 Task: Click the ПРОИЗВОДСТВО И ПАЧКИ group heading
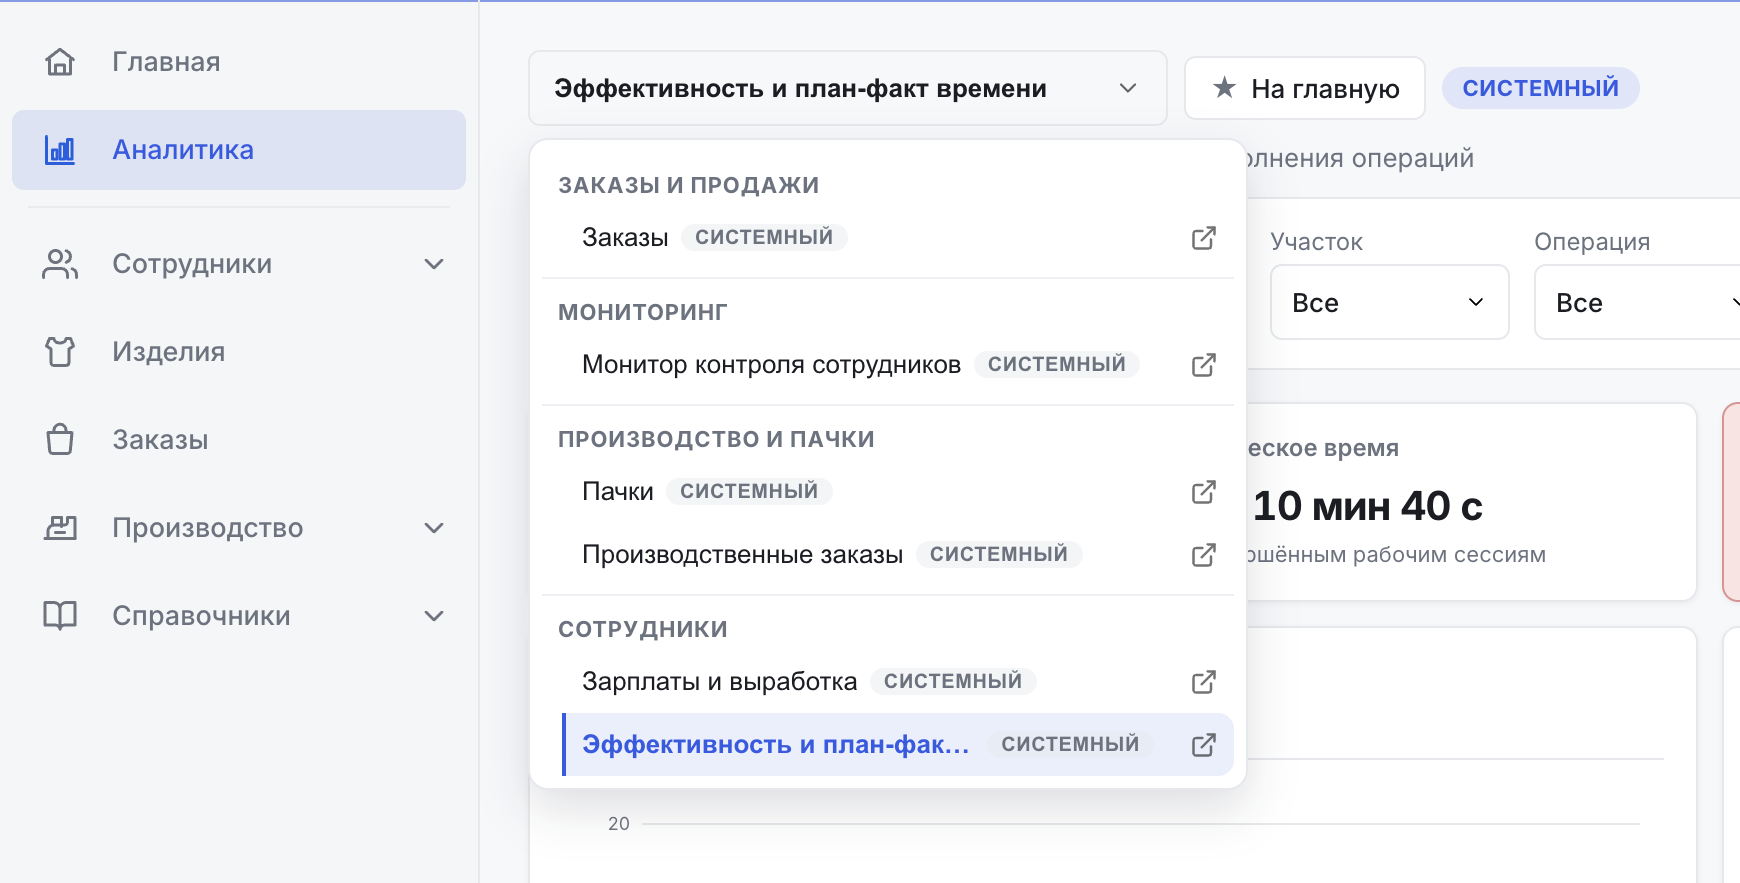pos(716,439)
